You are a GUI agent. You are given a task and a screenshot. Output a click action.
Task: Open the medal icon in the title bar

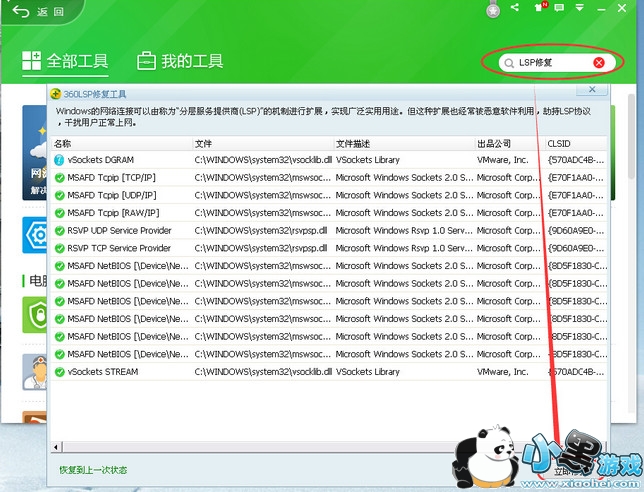coord(493,10)
